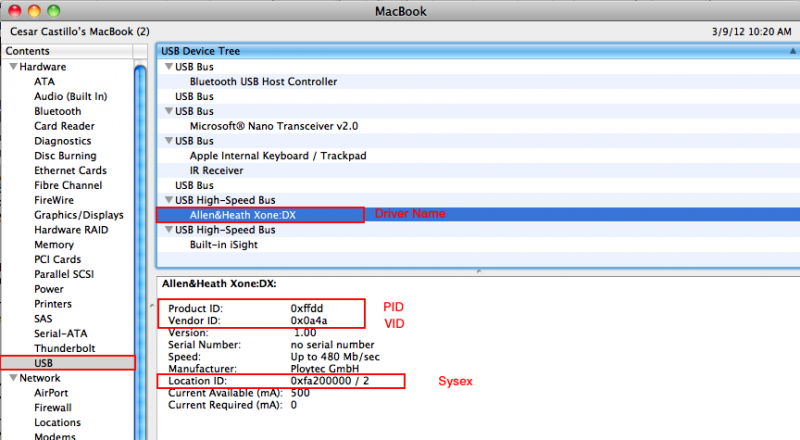Select IR Receiver in device tree
800x440 pixels.
216,170
